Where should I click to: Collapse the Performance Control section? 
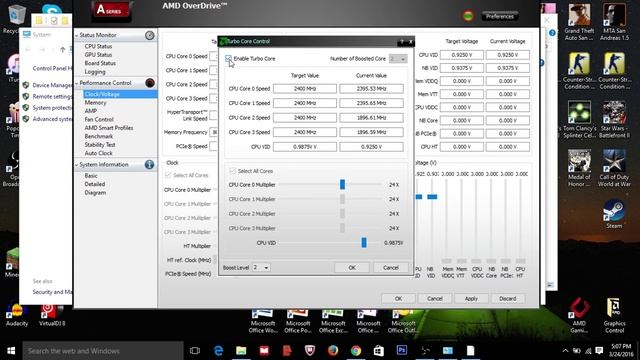tap(76, 83)
